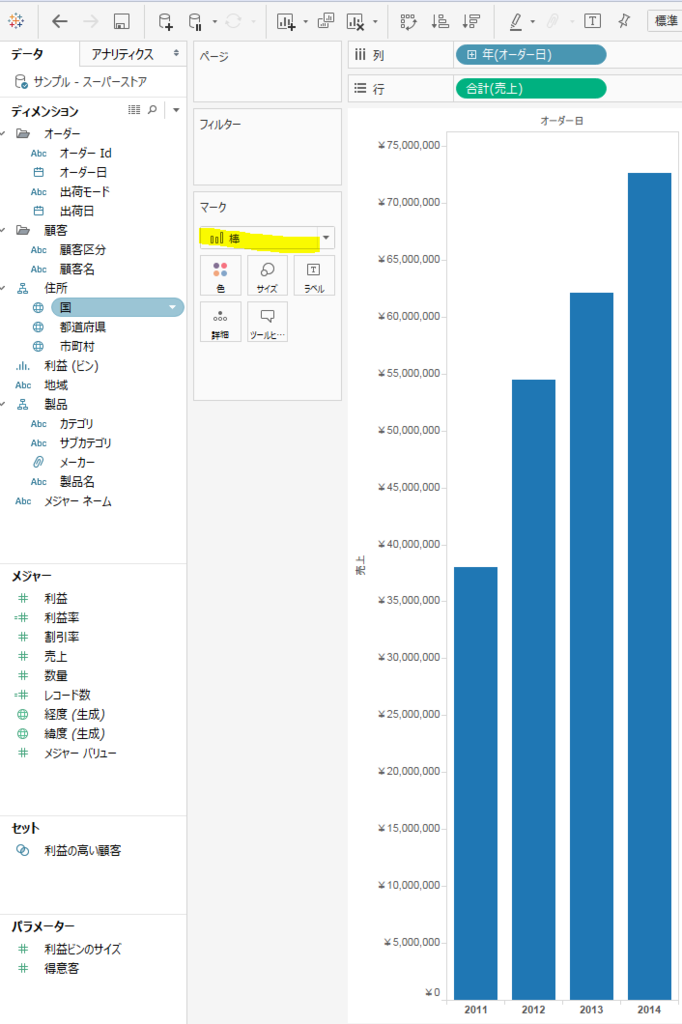Click the 合計(売上) pill in rows
This screenshot has height=1024, width=682.
[531, 88]
